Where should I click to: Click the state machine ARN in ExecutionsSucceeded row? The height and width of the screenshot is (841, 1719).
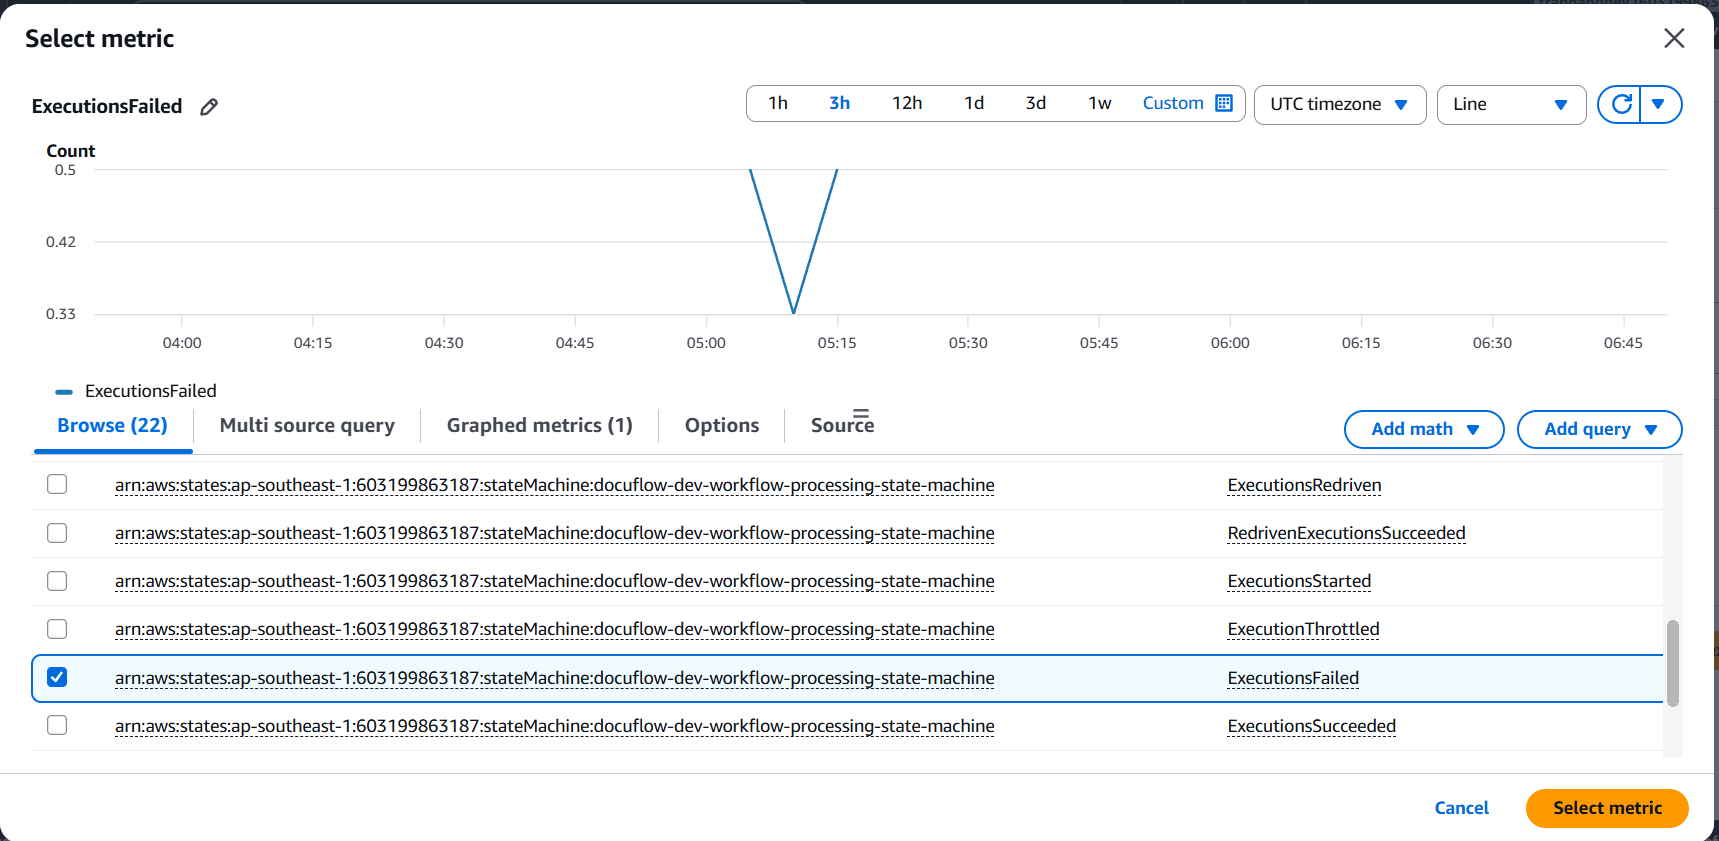coord(554,726)
